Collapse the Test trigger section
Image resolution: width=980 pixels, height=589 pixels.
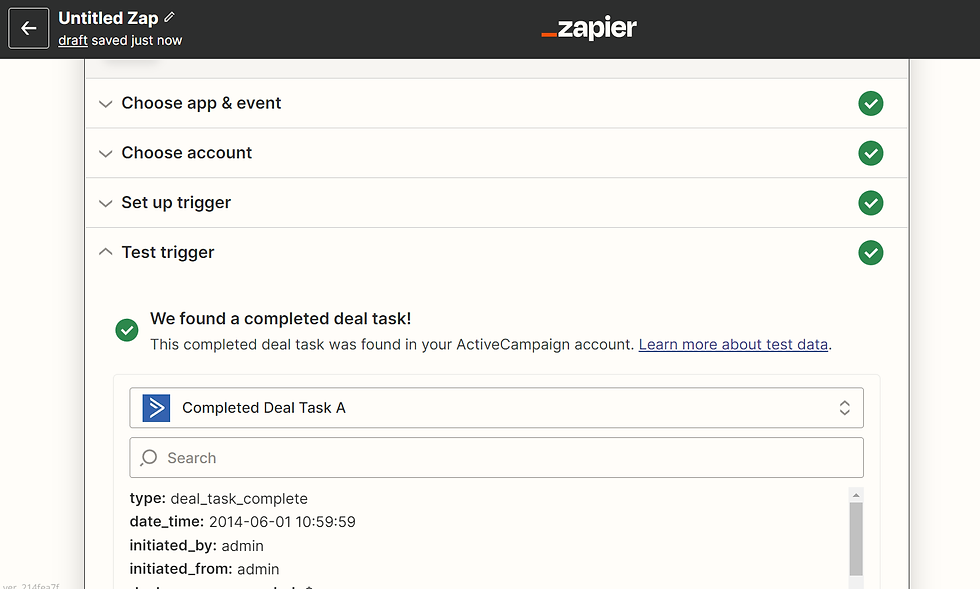[496, 253]
